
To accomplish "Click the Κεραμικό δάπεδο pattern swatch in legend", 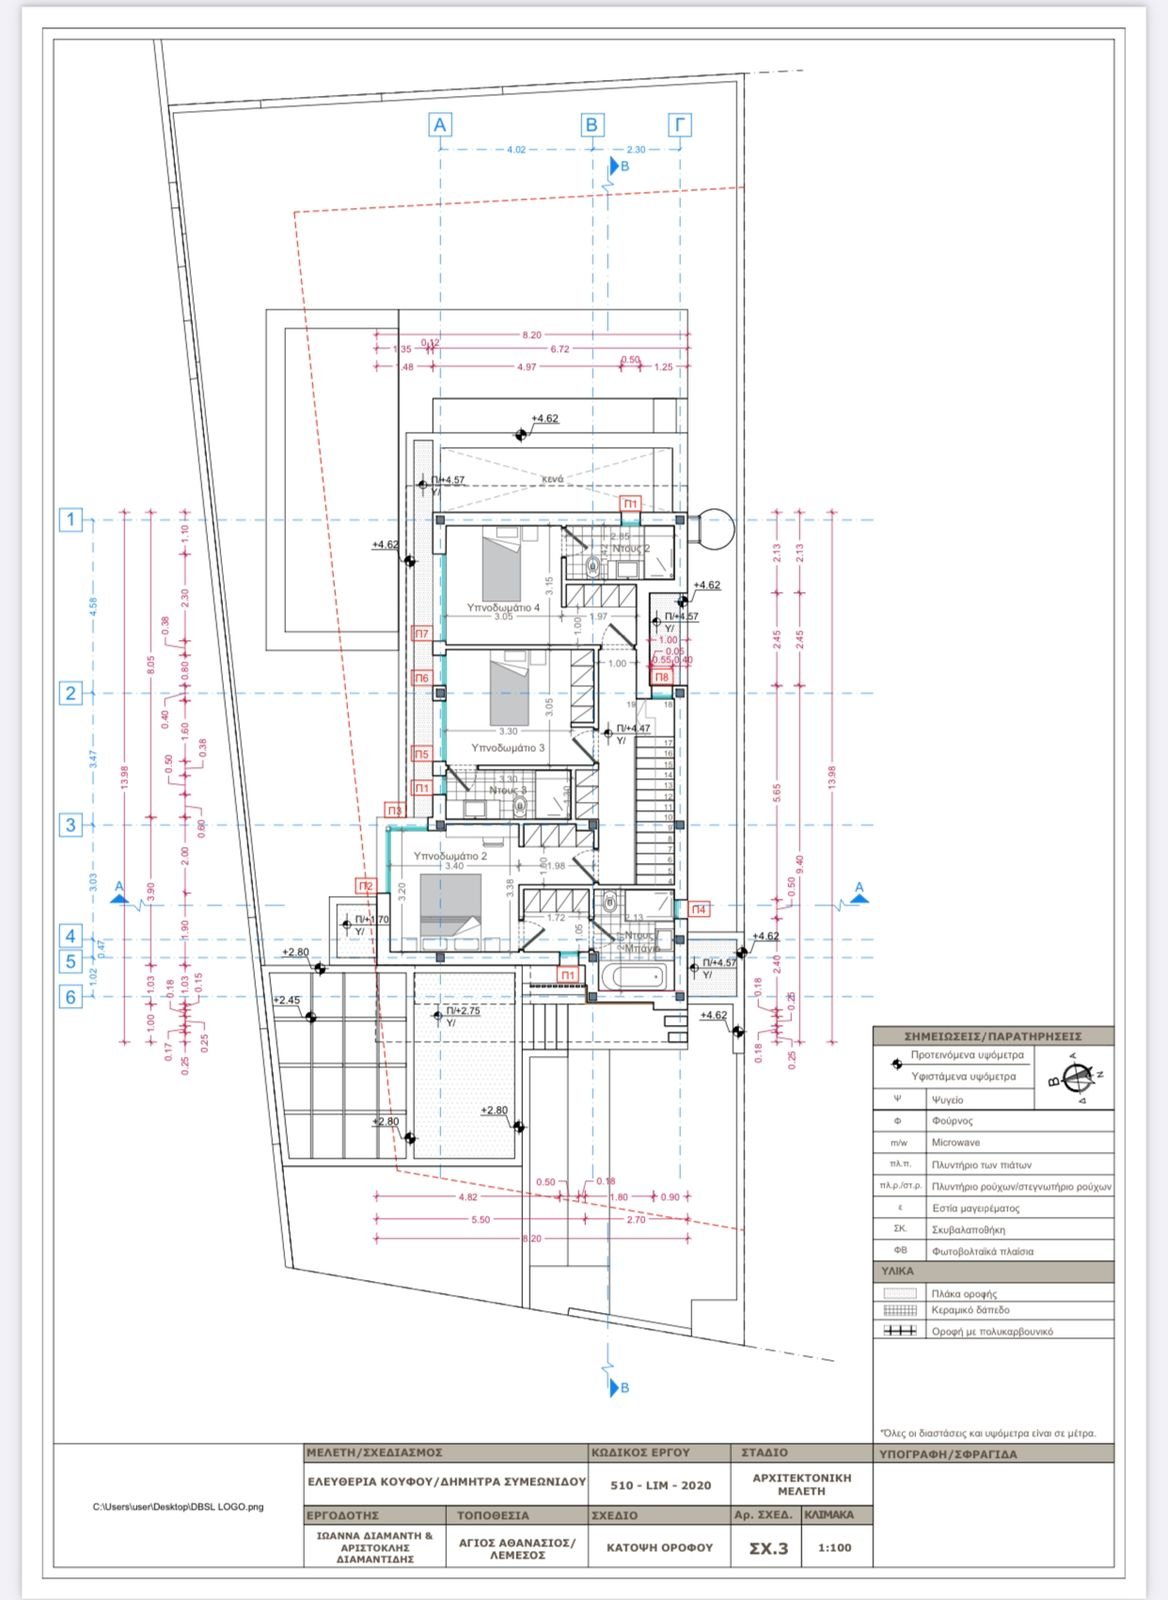I will click(900, 1310).
